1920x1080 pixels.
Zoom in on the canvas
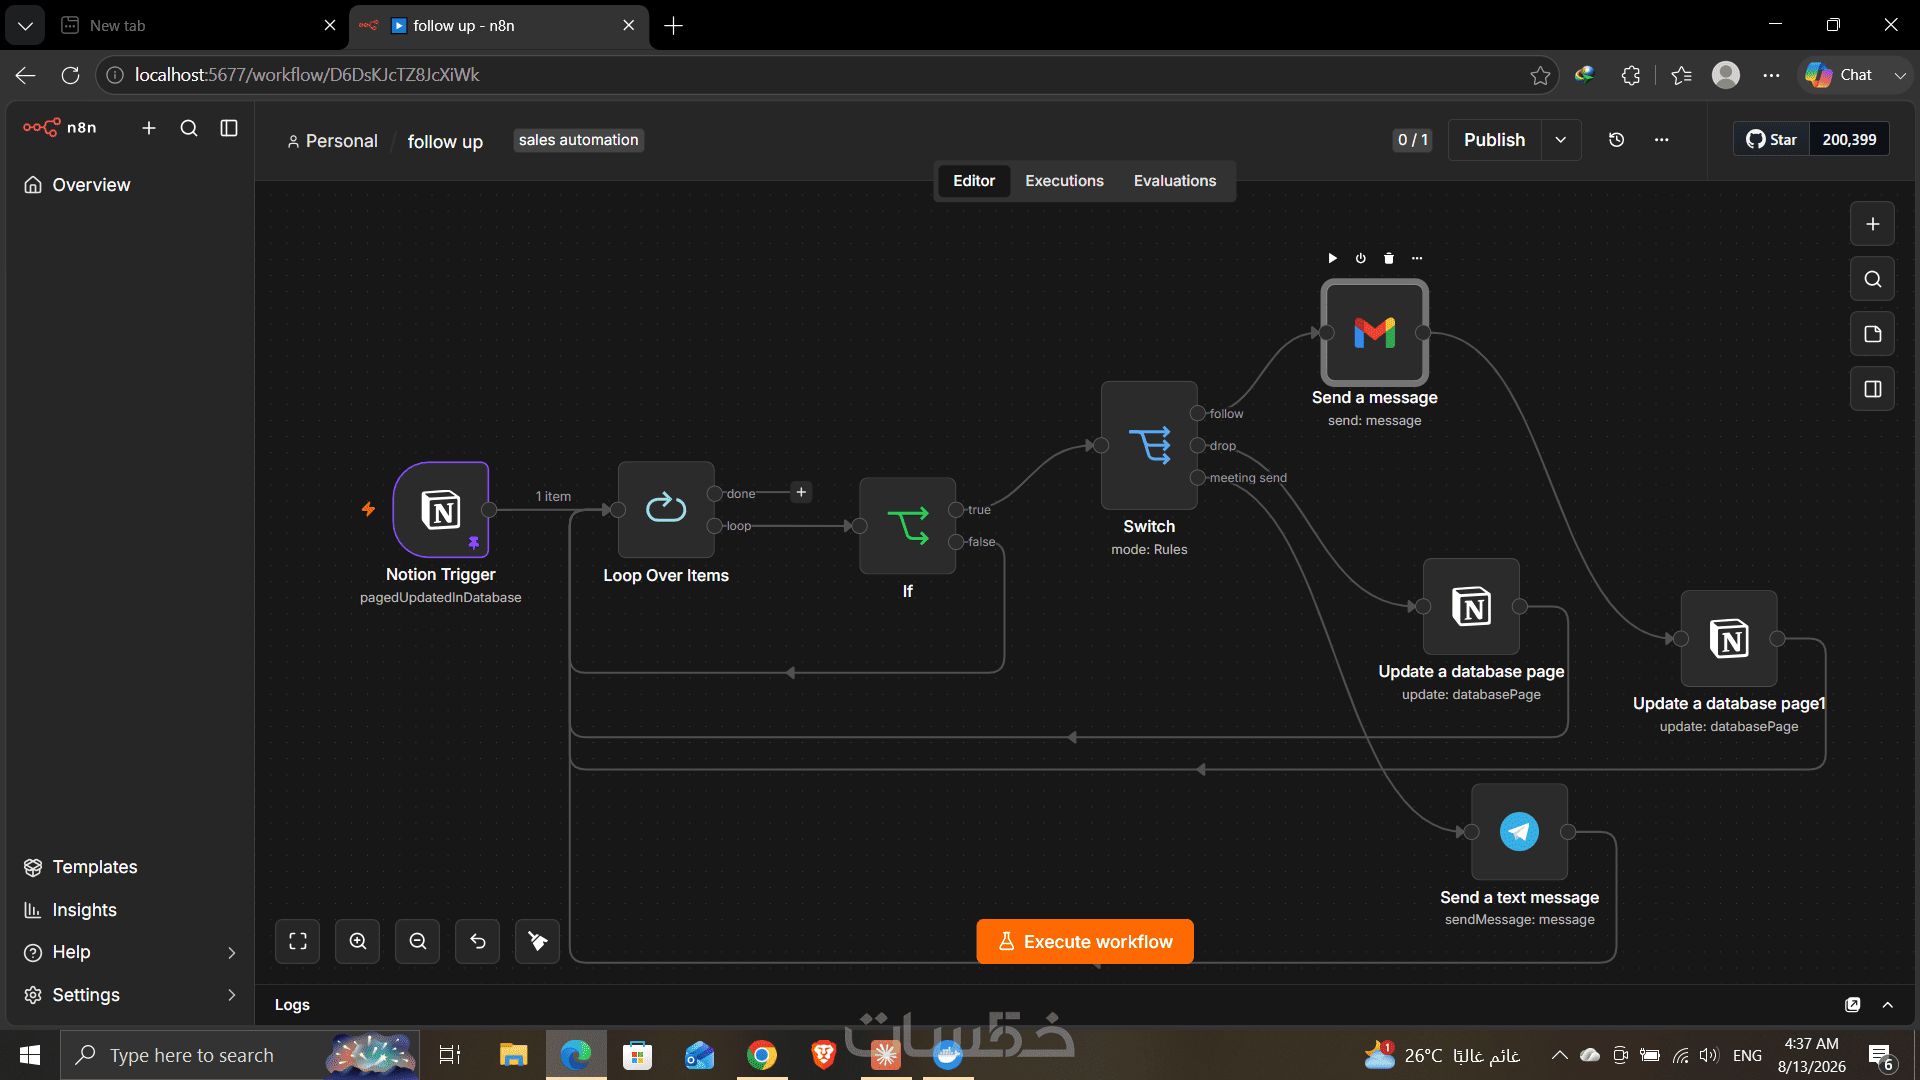click(x=358, y=941)
